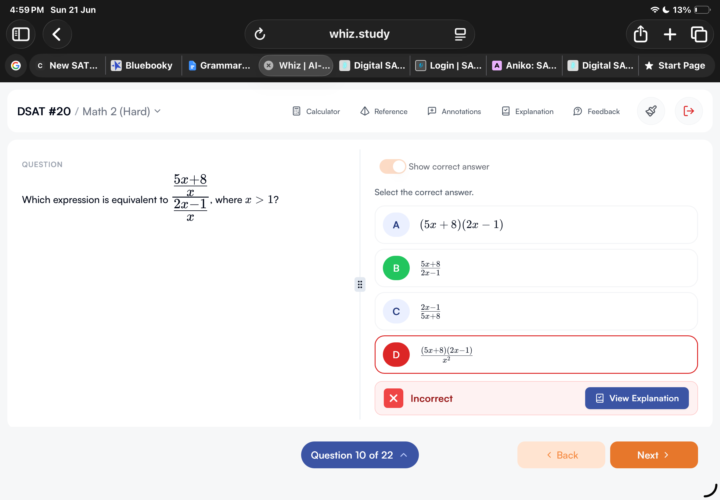The width and height of the screenshot is (720, 500).
Task: Toggle Show correct answer switch
Action: coord(392,166)
